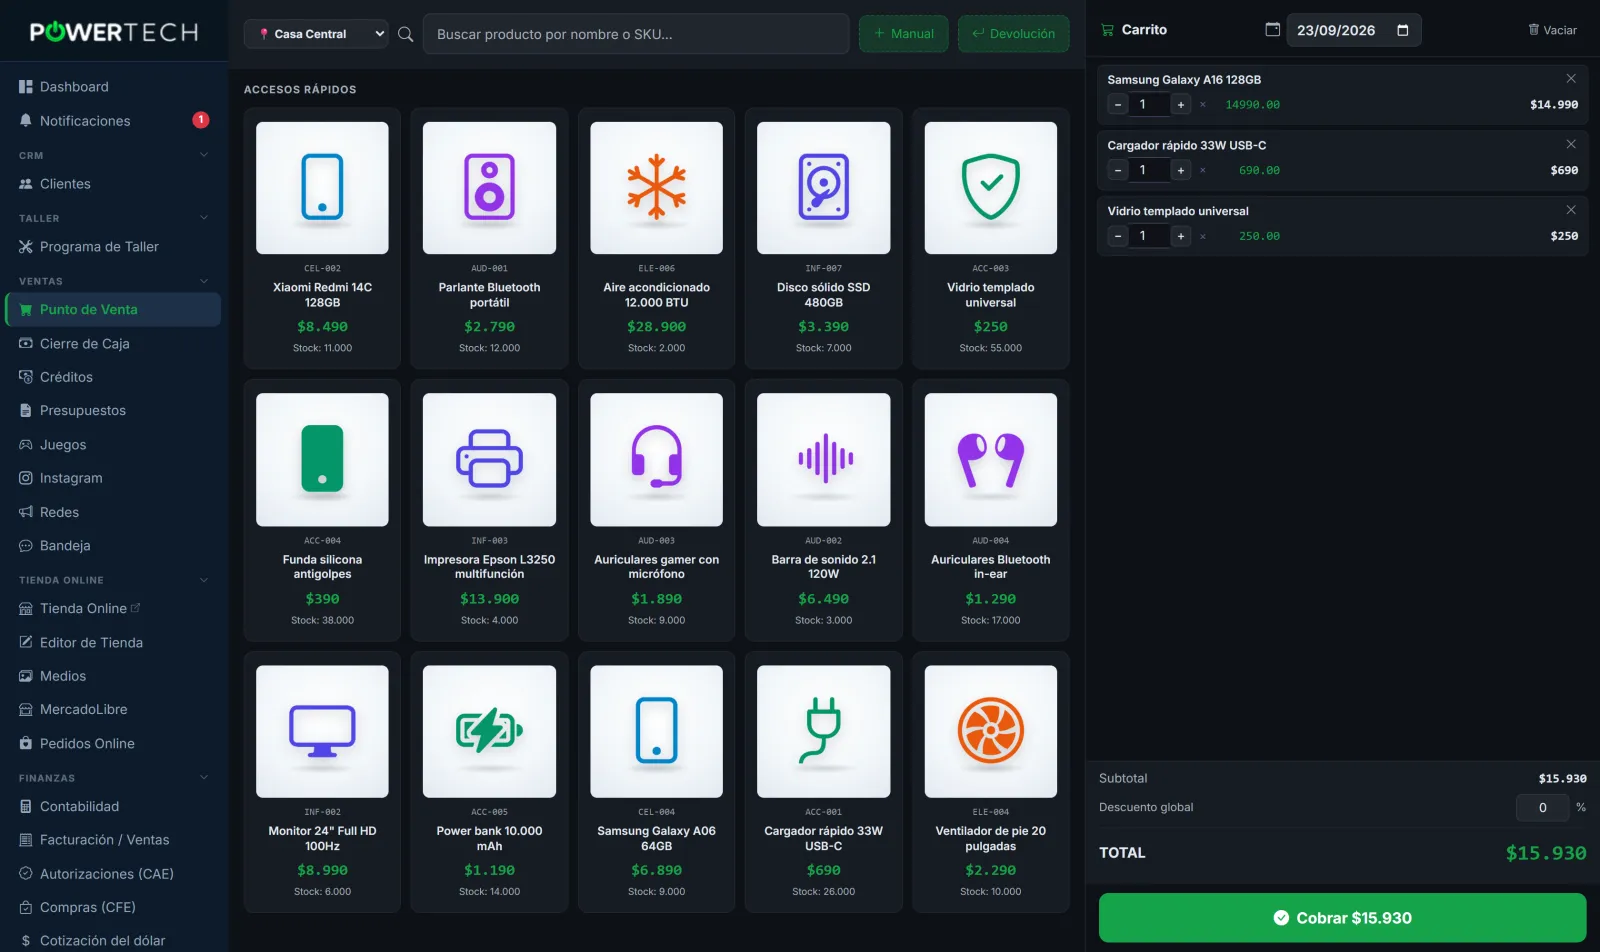Navigate to MercadoLibre section

[114, 710]
